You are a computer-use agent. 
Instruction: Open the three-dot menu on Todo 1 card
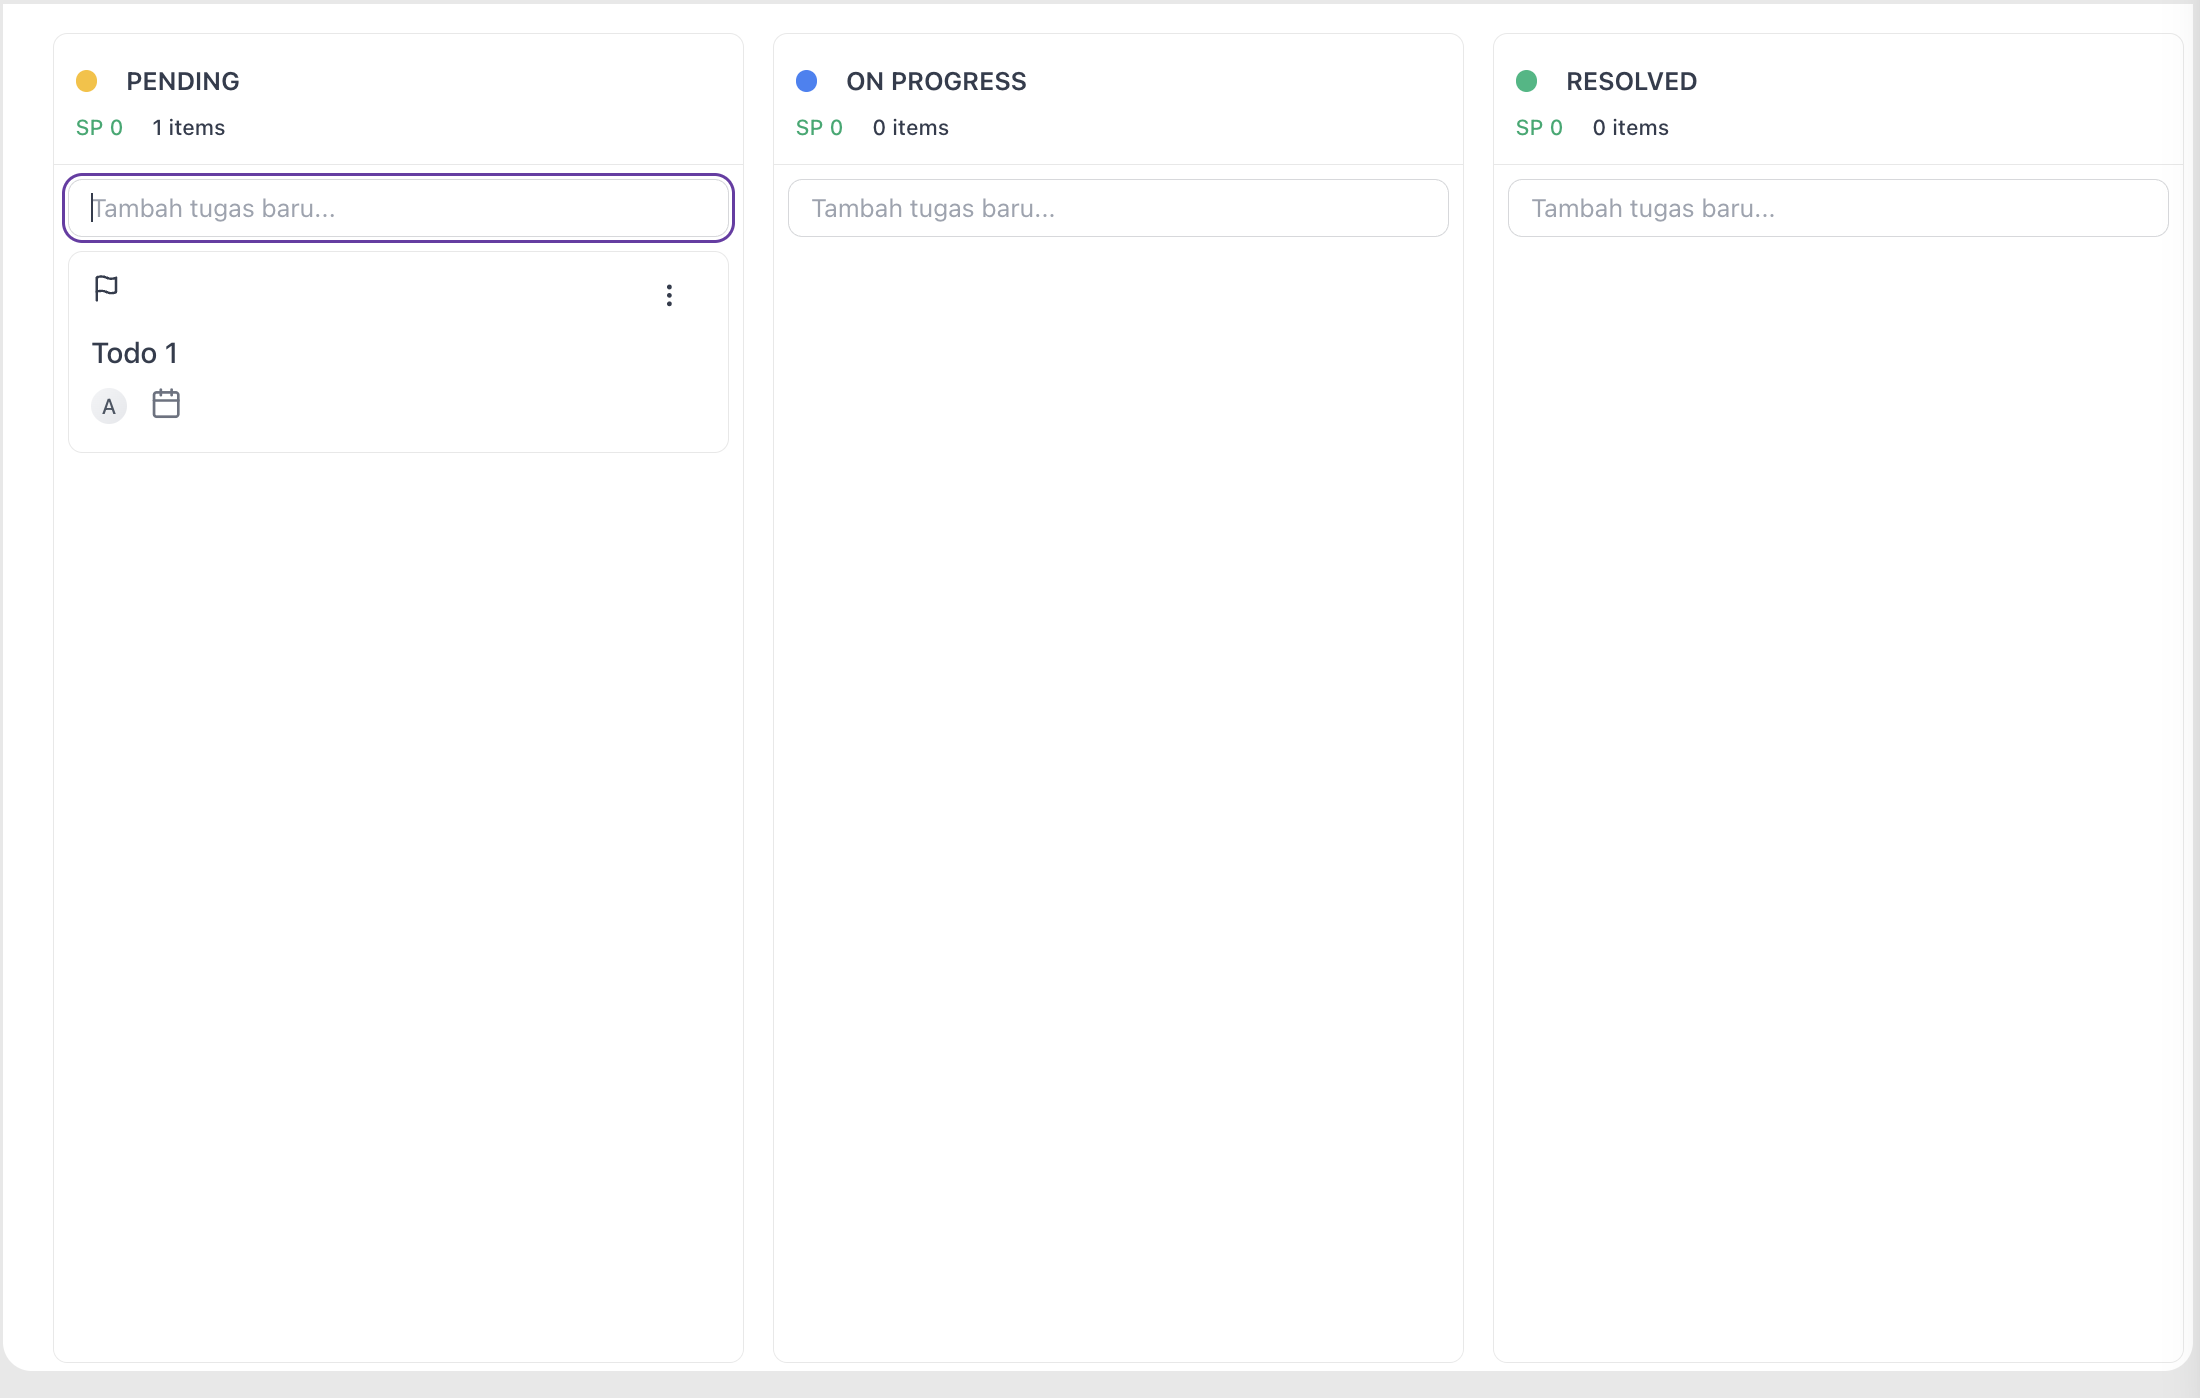tap(669, 295)
